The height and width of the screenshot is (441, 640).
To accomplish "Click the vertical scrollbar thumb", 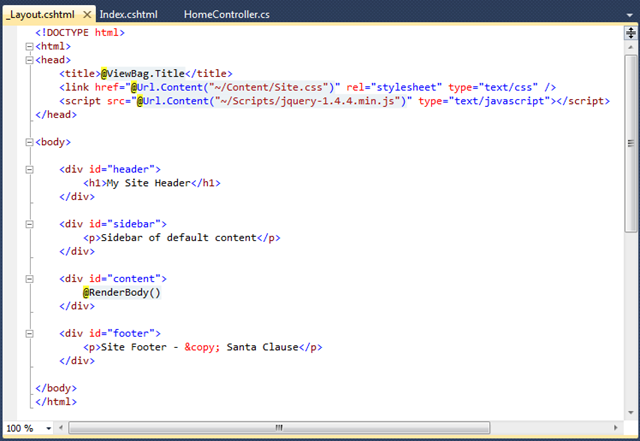I will coord(631,143).
